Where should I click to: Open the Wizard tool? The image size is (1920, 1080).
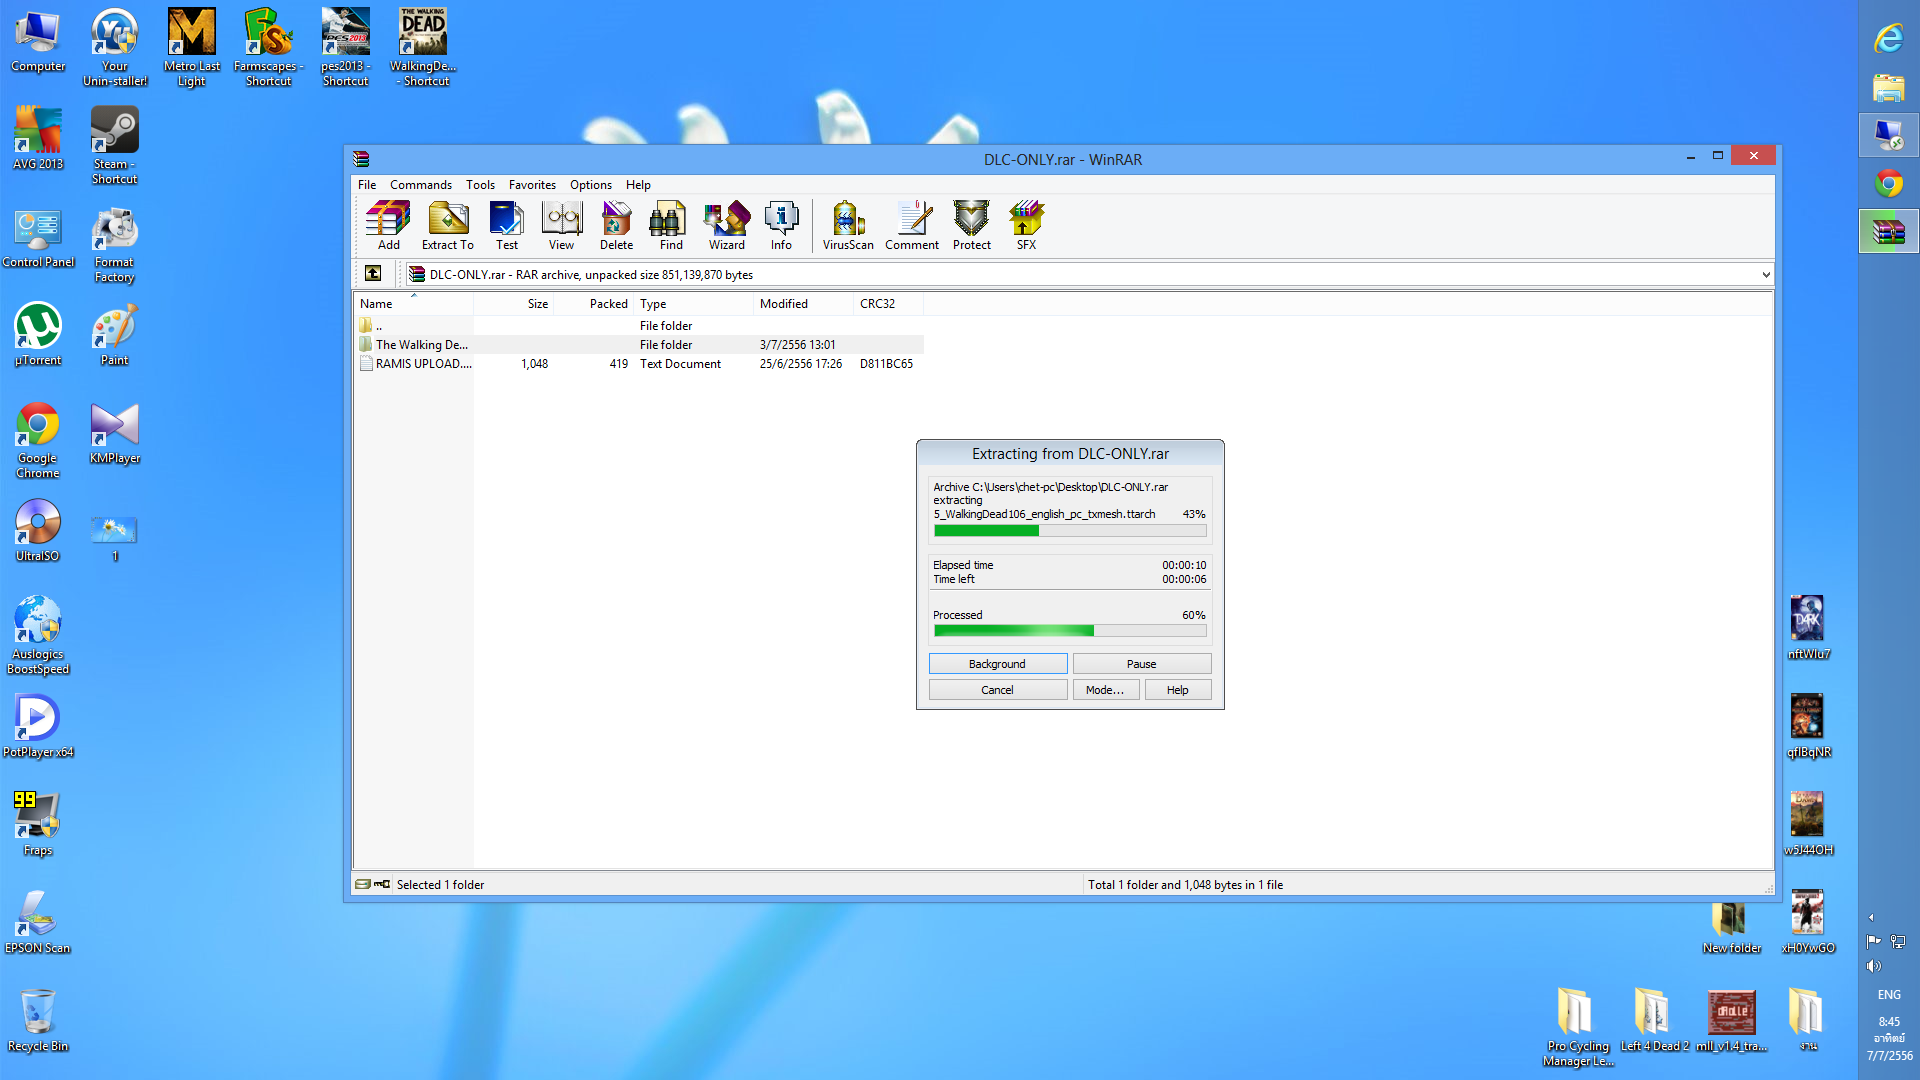pos(727,225)
